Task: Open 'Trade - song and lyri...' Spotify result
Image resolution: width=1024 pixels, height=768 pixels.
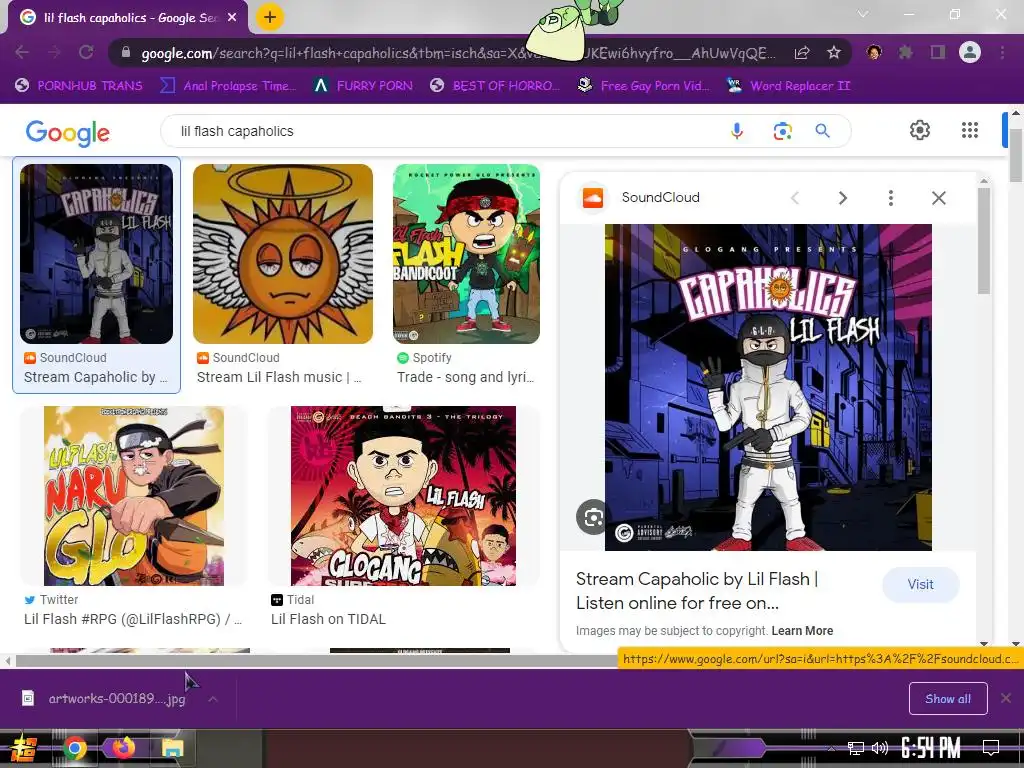Action: pos(466,377)
